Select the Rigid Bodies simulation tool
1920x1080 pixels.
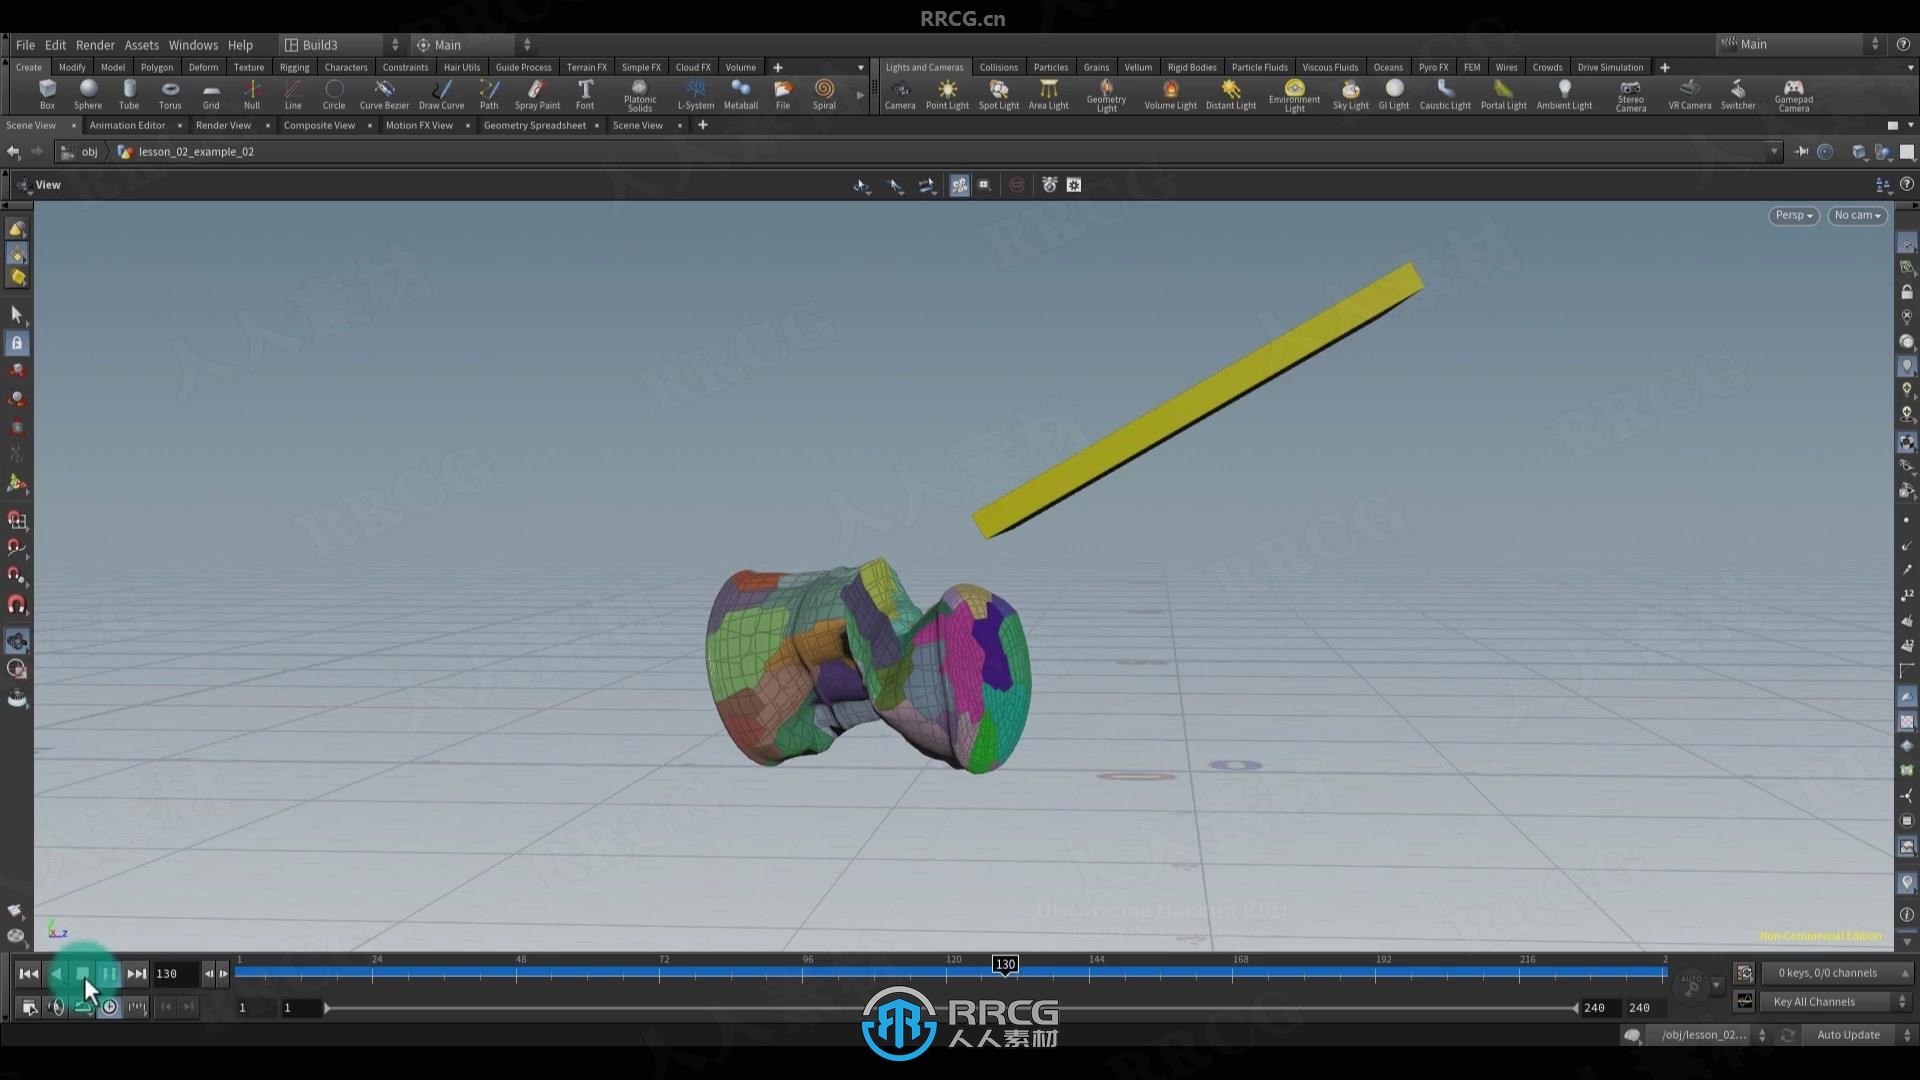tap(1191, 67)
